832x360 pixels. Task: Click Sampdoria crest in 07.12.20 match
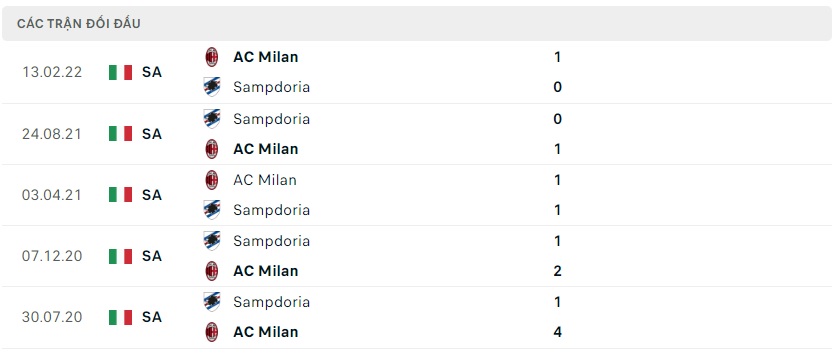pos(212,241)
